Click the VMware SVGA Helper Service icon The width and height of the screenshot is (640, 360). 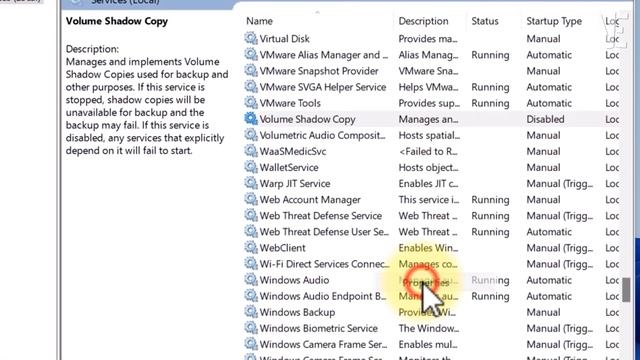tap(251, 87)
